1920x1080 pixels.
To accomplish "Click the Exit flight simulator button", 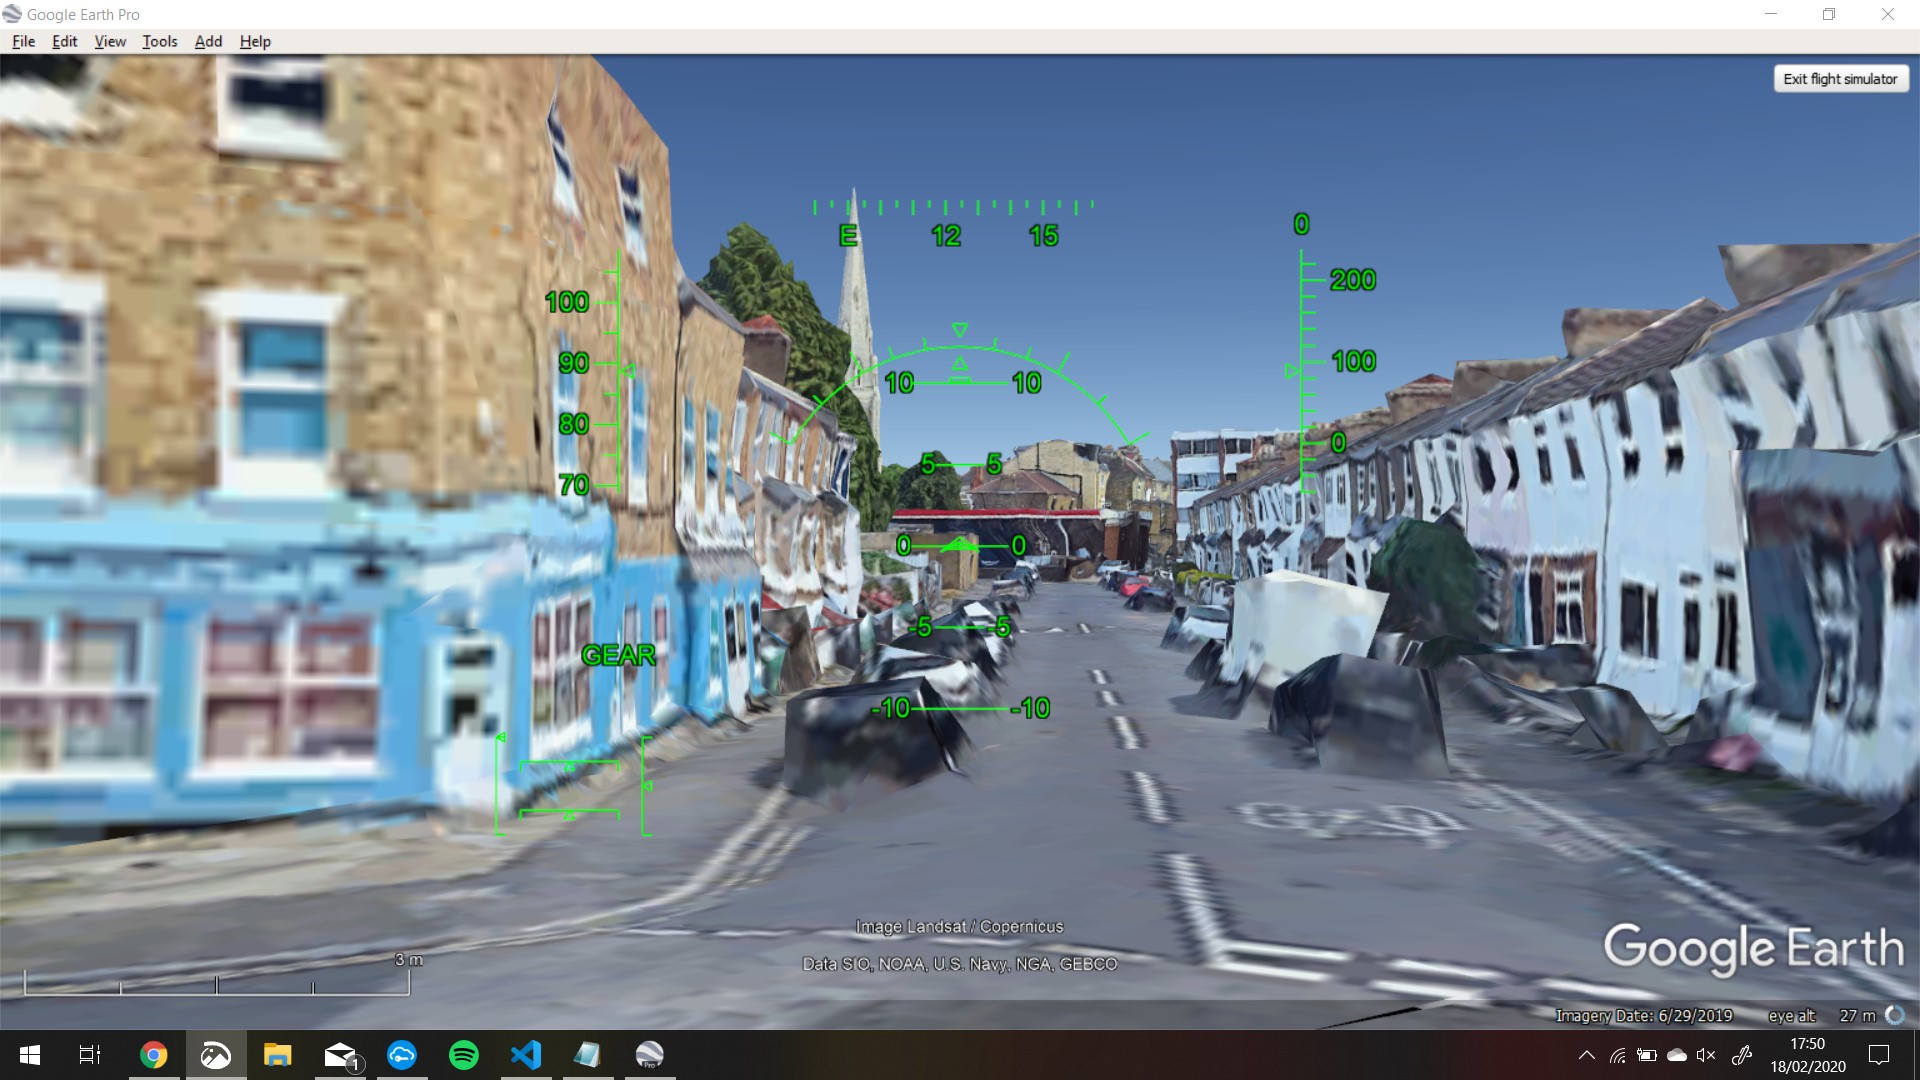I will coord(1840,79).
